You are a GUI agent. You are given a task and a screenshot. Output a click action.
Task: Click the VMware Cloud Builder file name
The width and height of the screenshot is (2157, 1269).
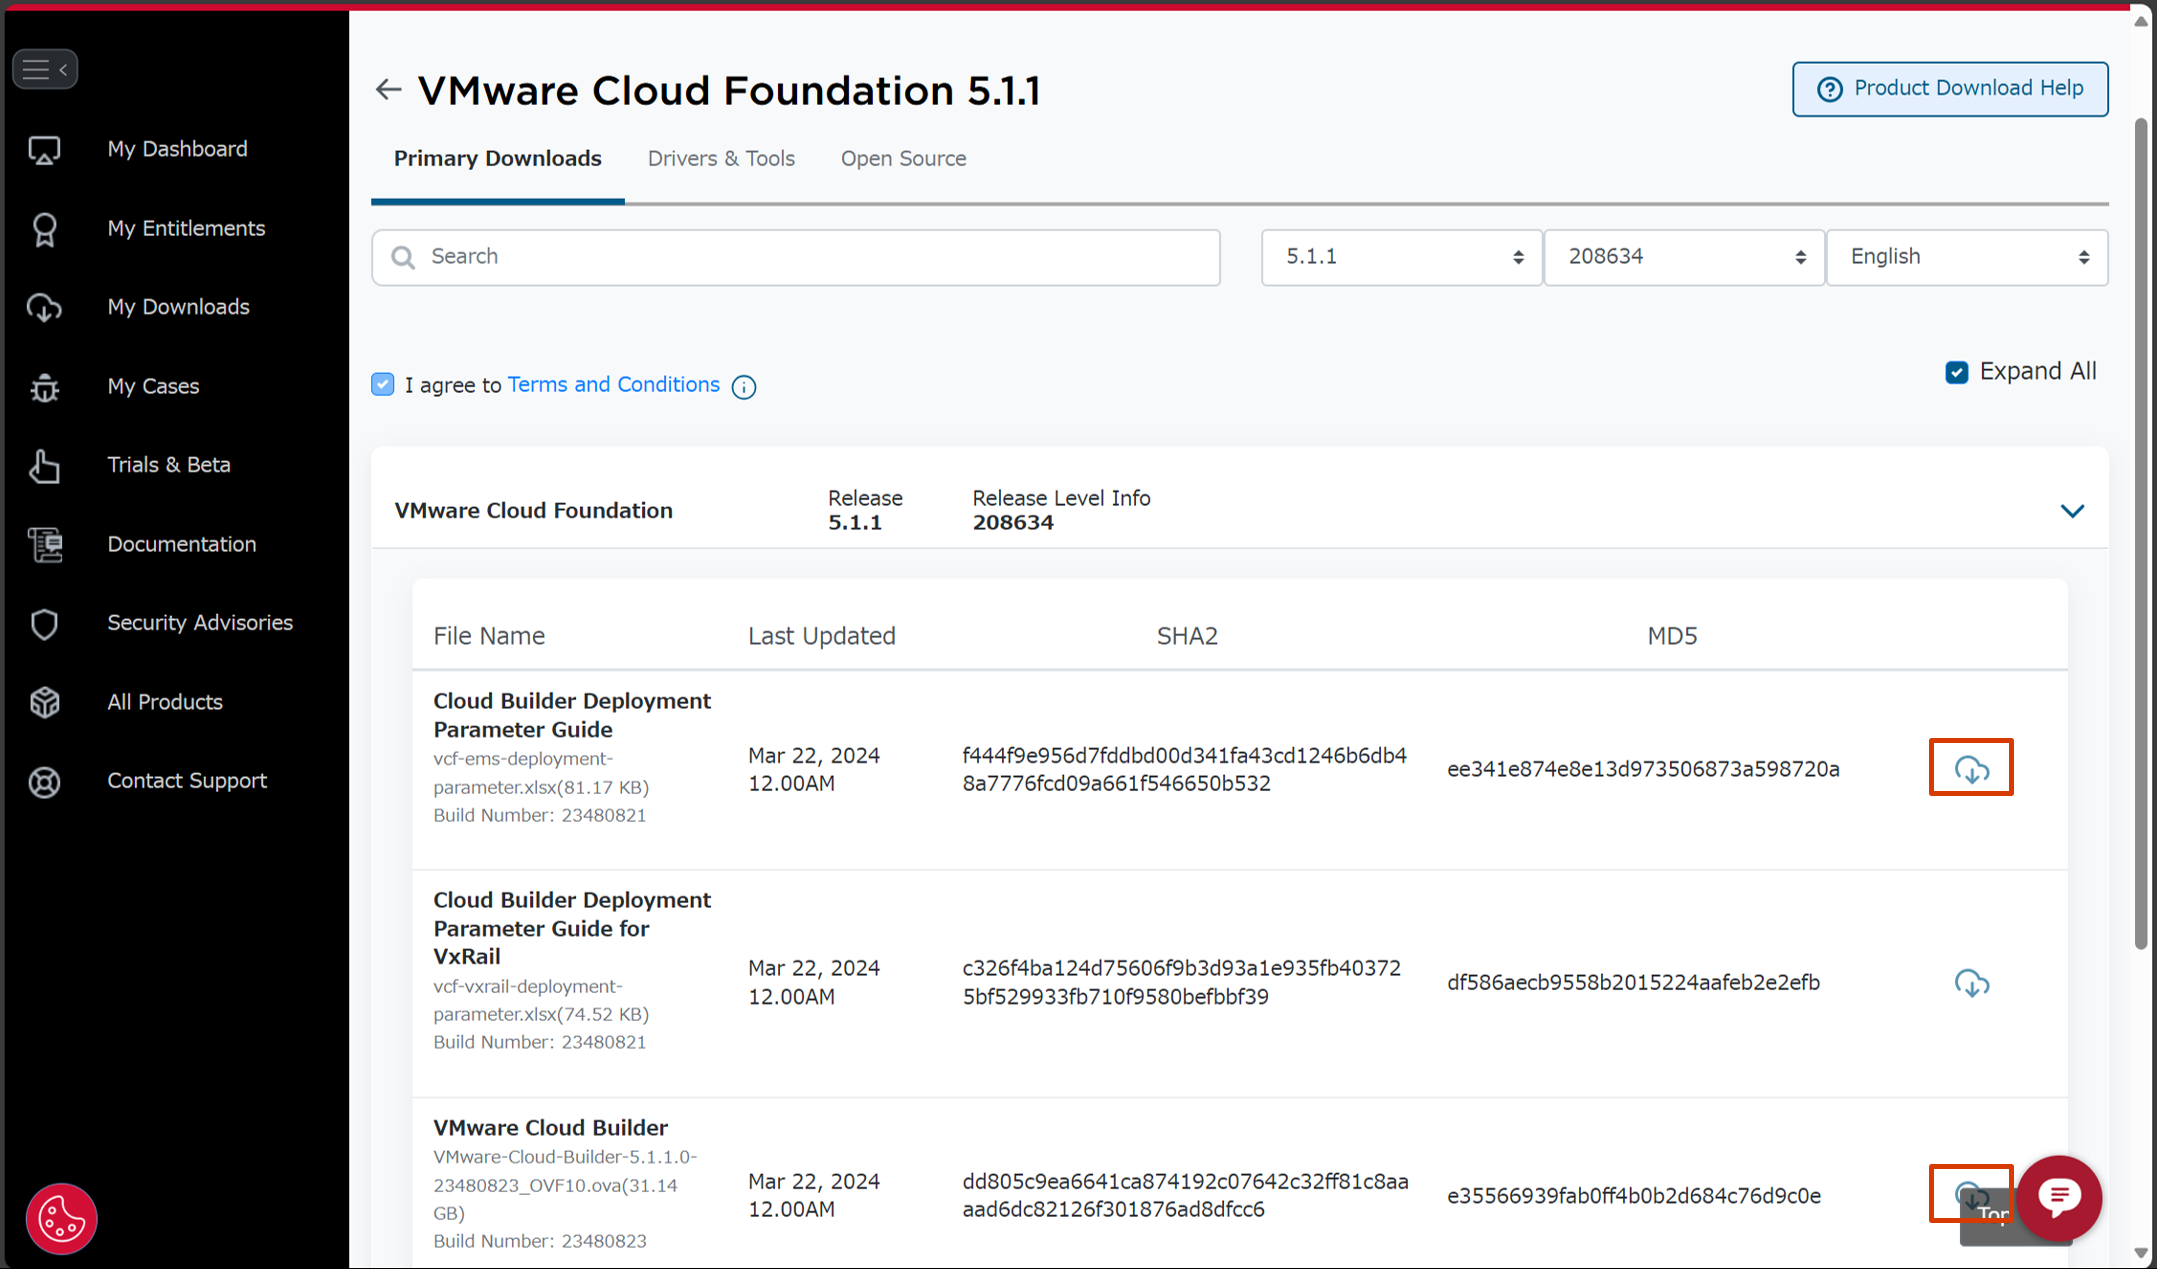pyautogui.click(x=550, y=1128)
